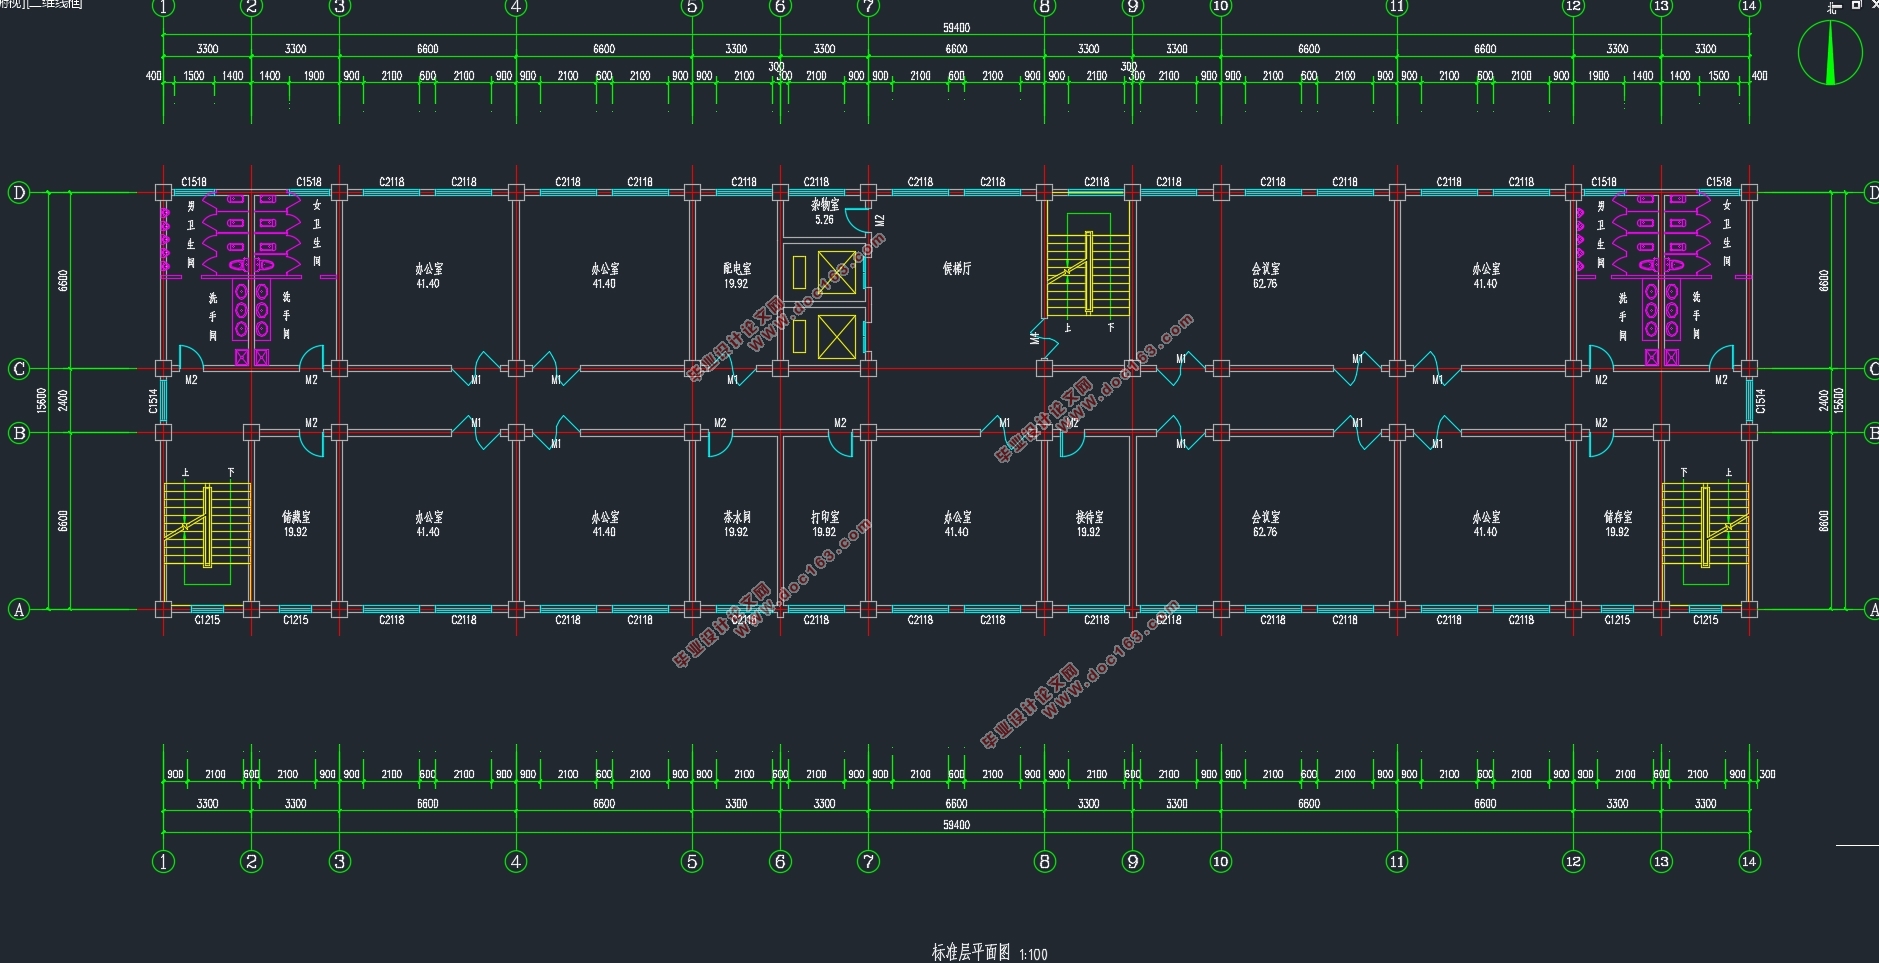Select the top 59400 overall dimension
1879x963 pixels.
point(956,28)
